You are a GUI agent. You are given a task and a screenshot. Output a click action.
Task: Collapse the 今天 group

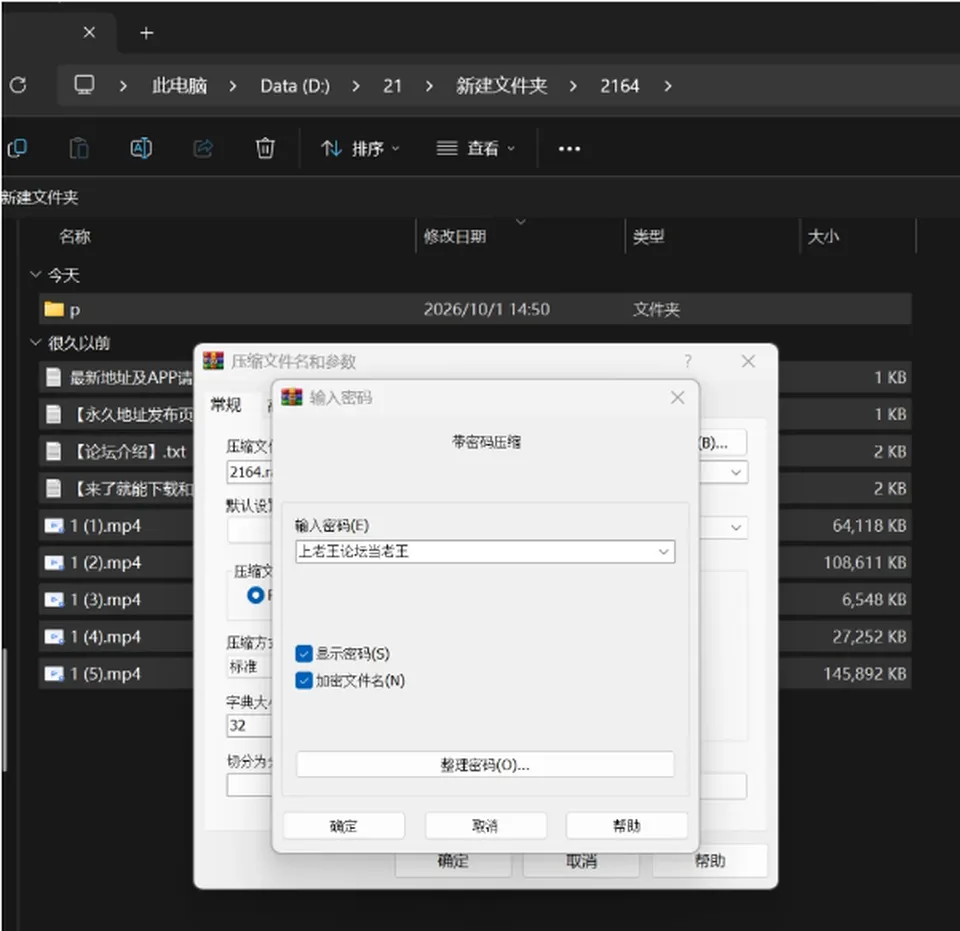pyautogui.click(x=36, y=274)
